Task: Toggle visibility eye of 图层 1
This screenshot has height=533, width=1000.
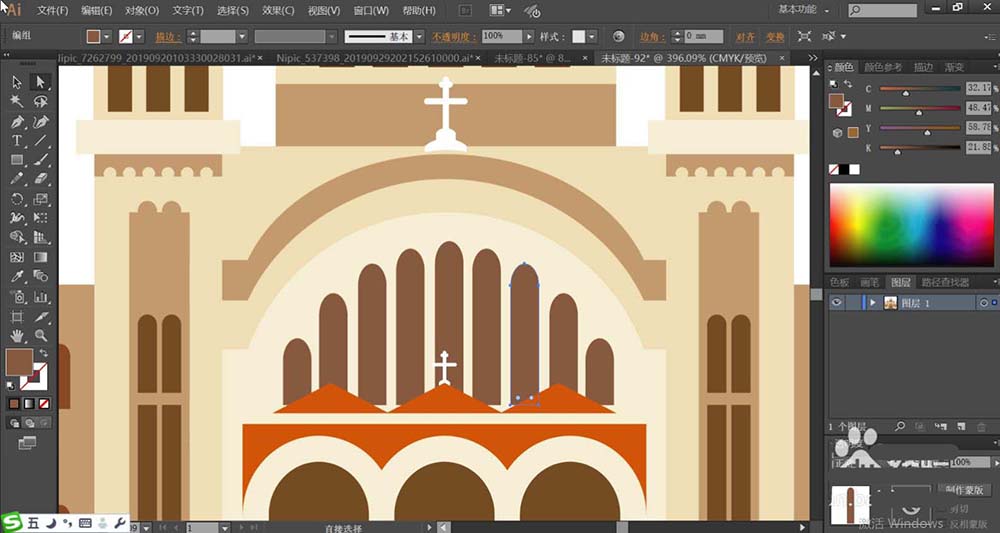Action: coord(837,303)
